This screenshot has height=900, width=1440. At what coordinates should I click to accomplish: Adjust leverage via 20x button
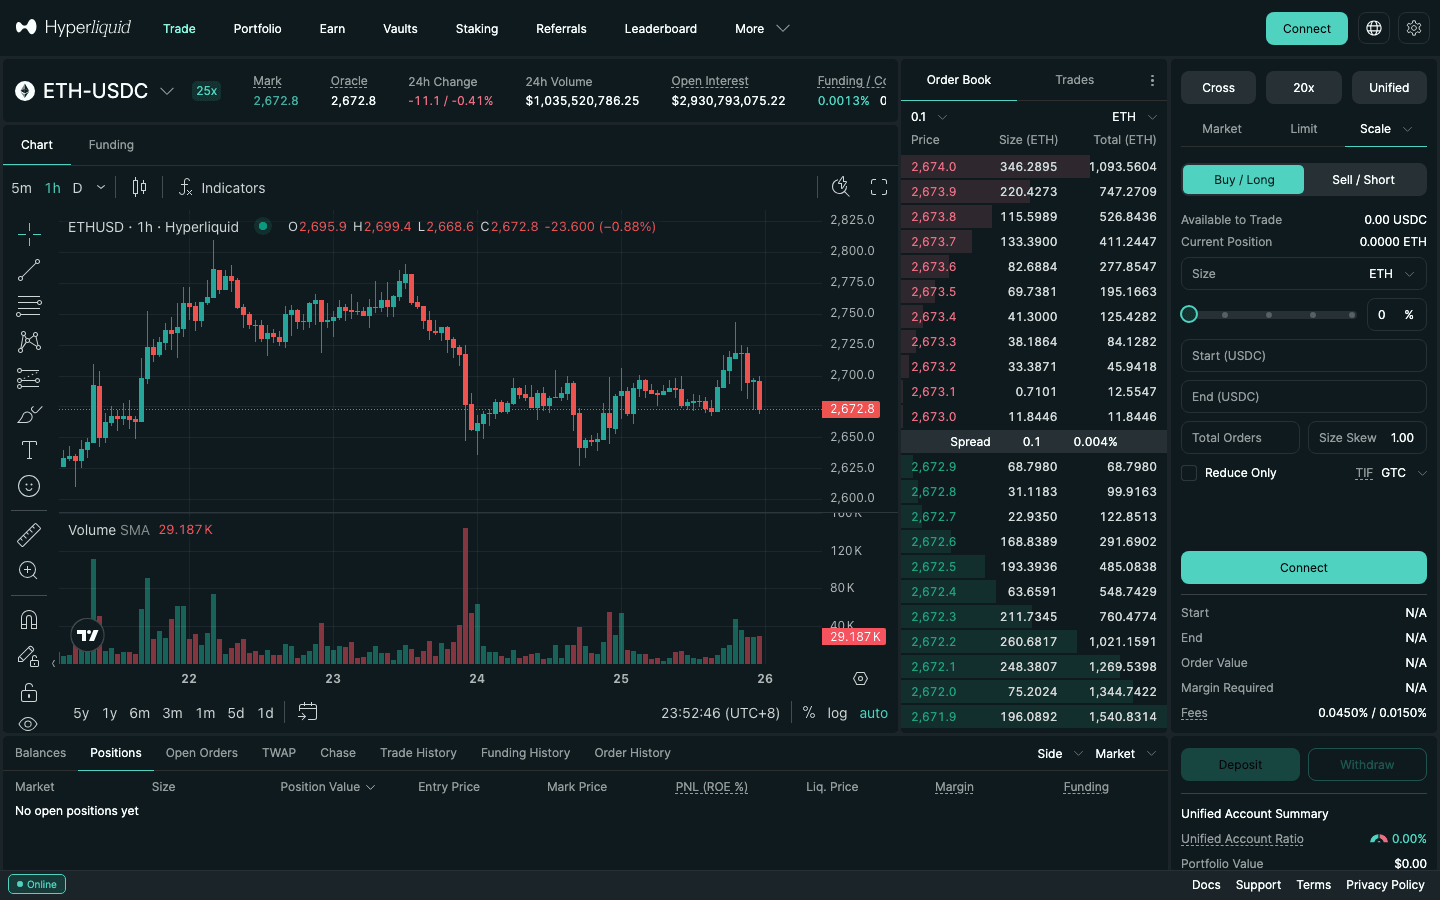pyautogui.click(x=1304, y=88)
